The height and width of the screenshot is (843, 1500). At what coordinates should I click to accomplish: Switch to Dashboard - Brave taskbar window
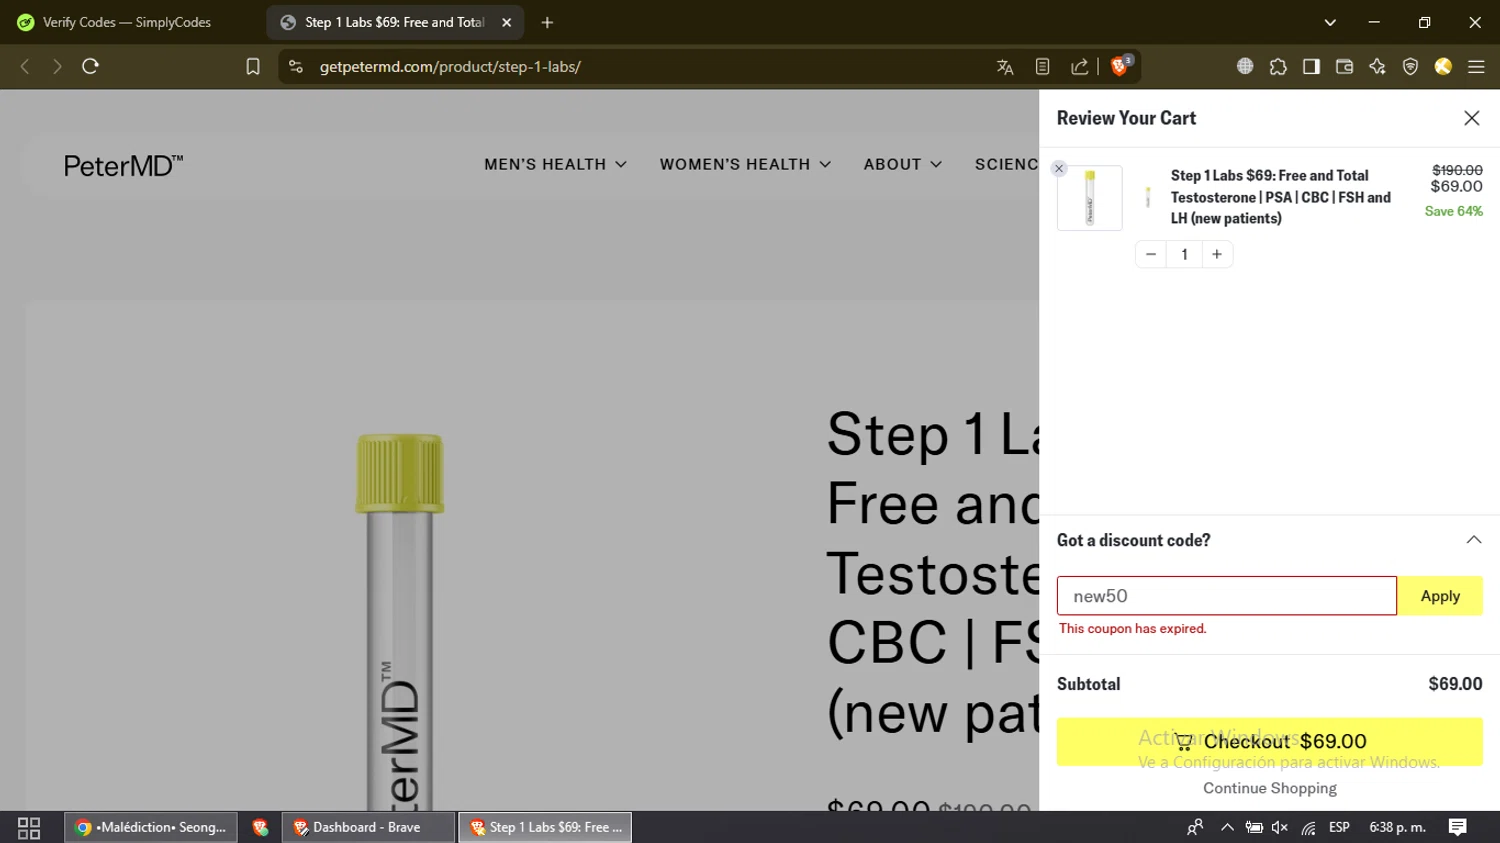(x=368, y=827)
